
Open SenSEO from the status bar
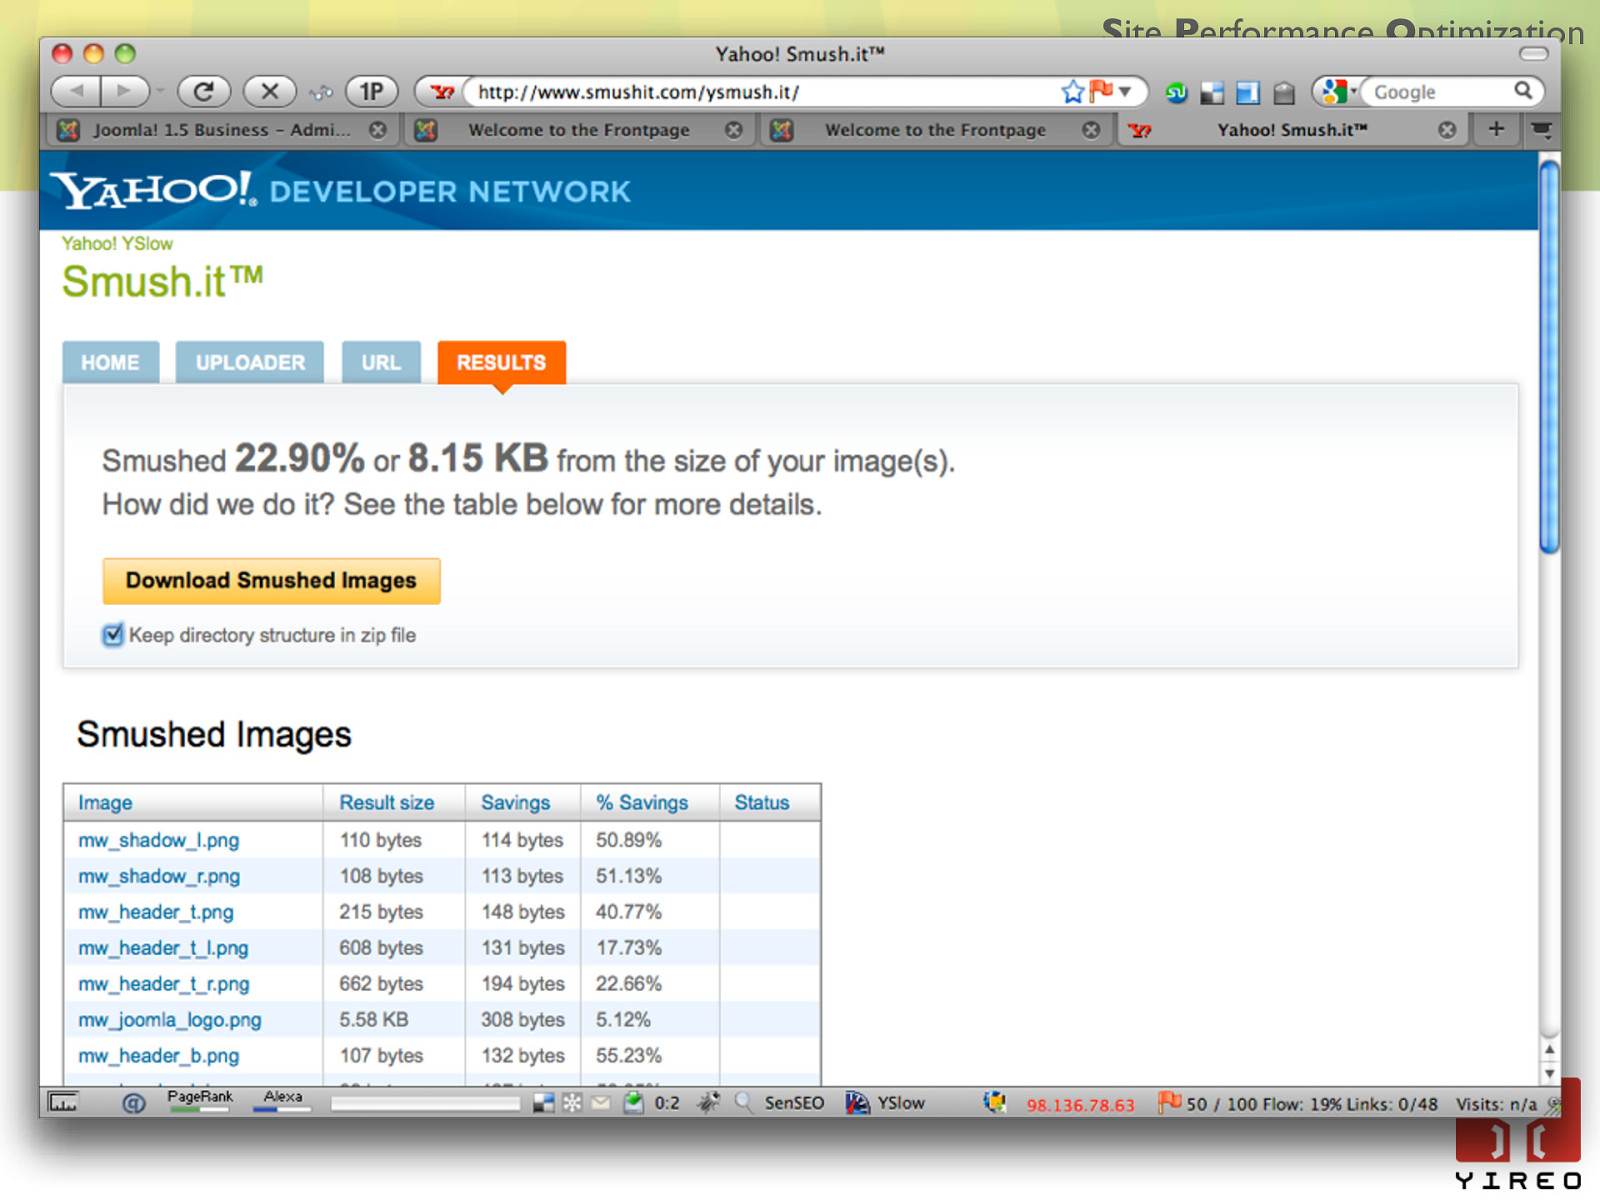pos(794,1103)
